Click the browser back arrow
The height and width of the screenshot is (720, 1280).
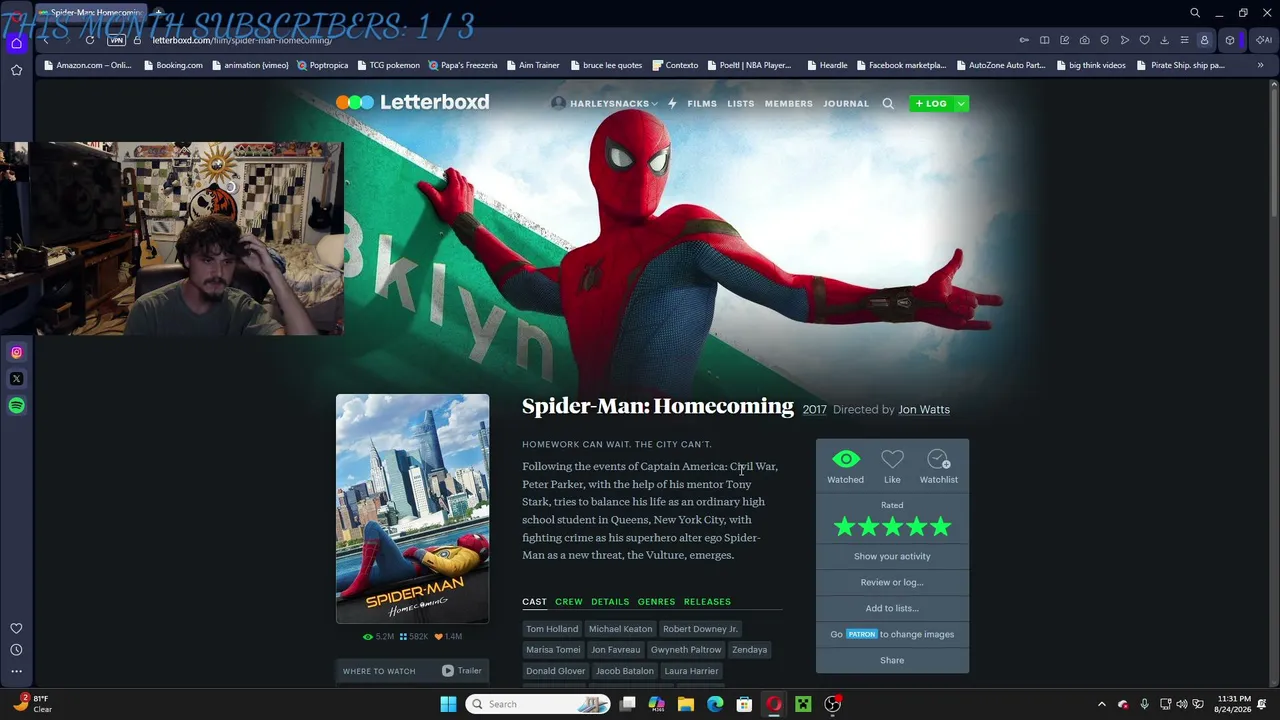coord(46,40)
